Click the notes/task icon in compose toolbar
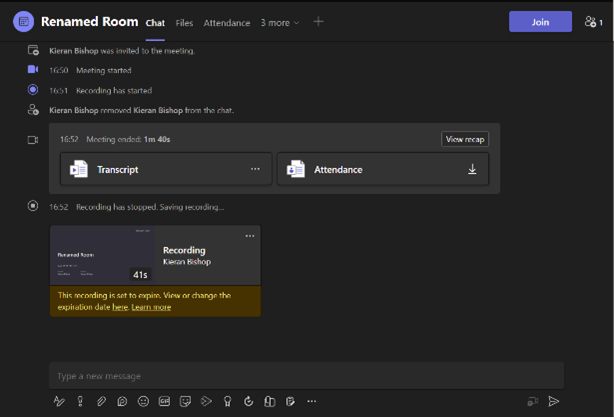Image resolution: width=614 pixels, height=417 pixels. pos(290,401)
